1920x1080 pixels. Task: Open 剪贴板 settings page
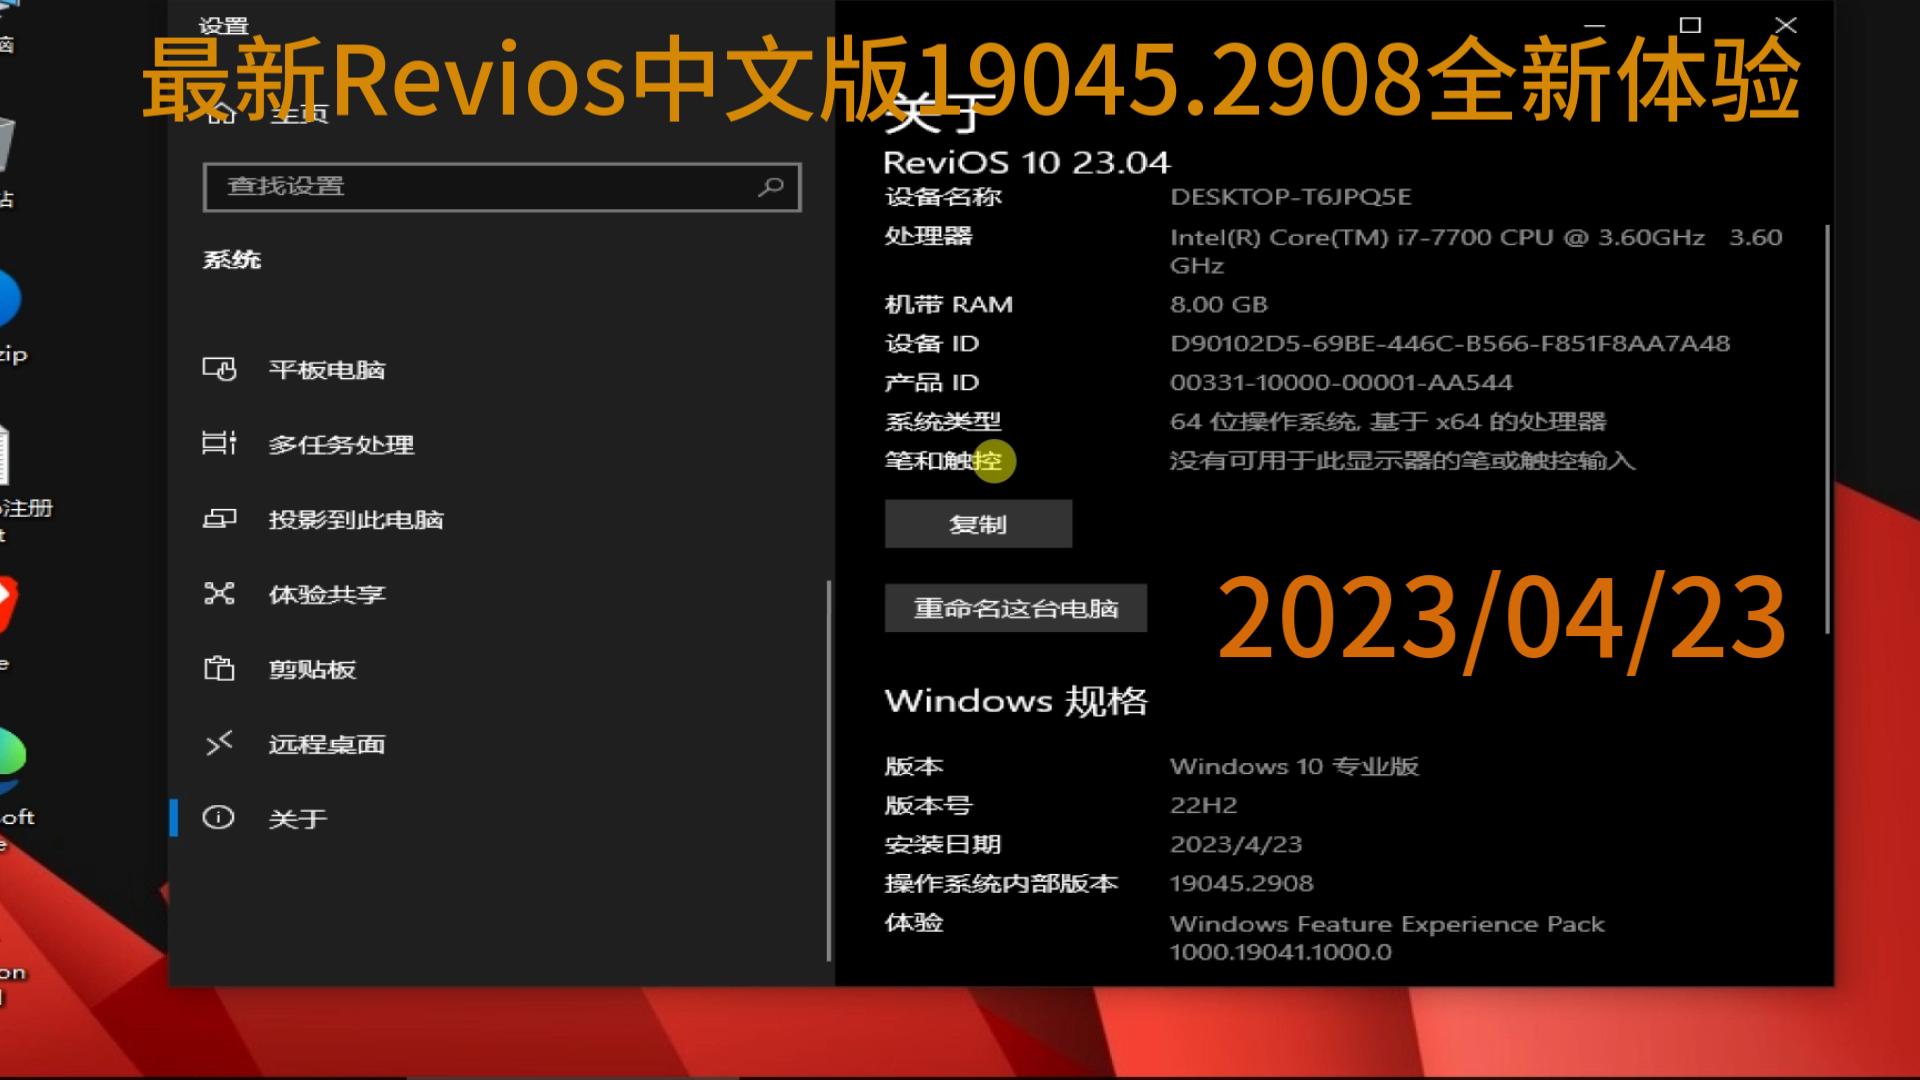pos(502,669)
